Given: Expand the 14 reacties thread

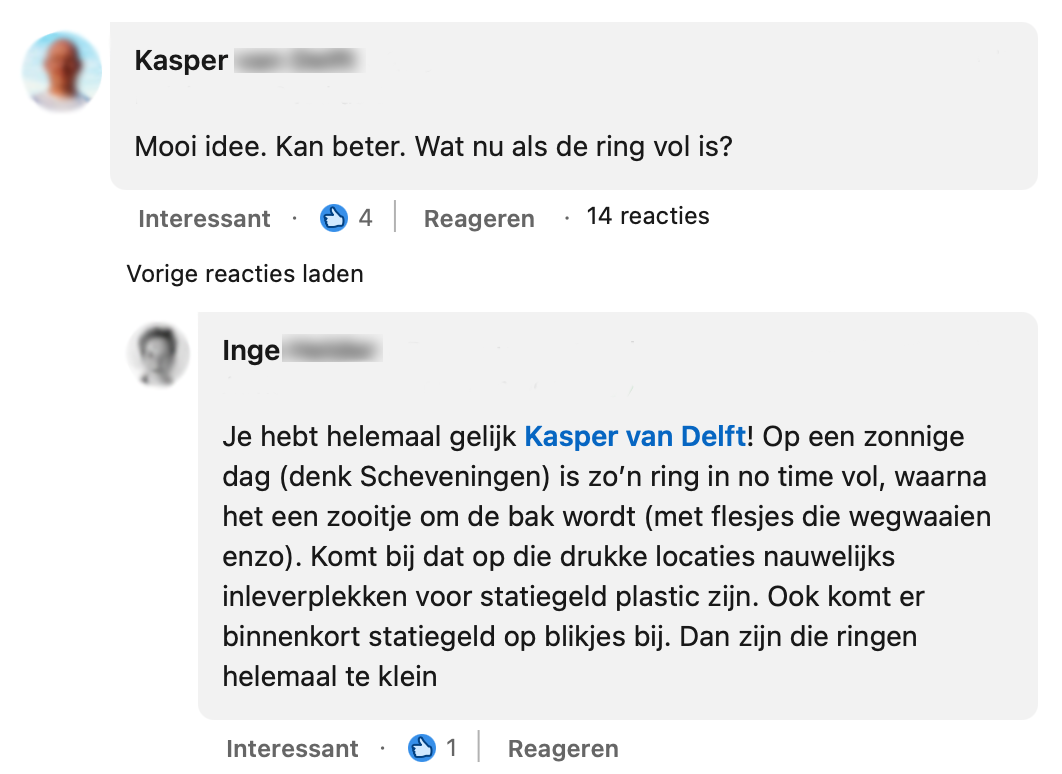Looking at the screenshot, I should [647, 216].
